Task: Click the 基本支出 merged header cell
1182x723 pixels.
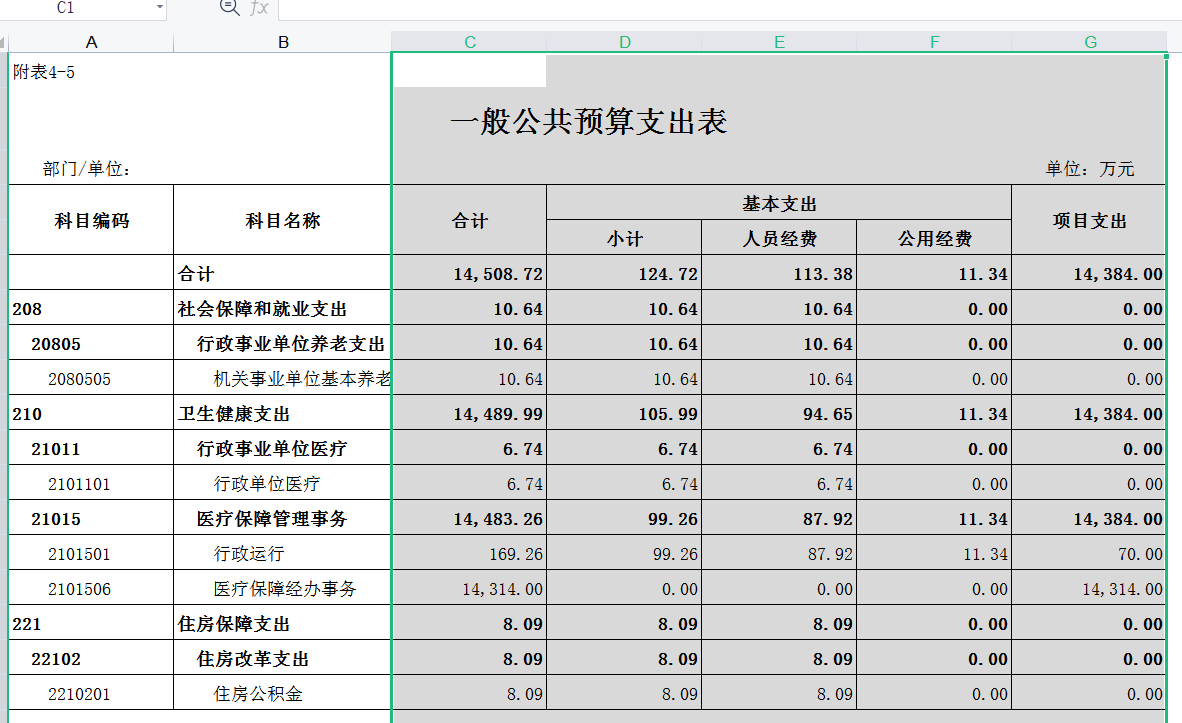Action: point(779,203)
